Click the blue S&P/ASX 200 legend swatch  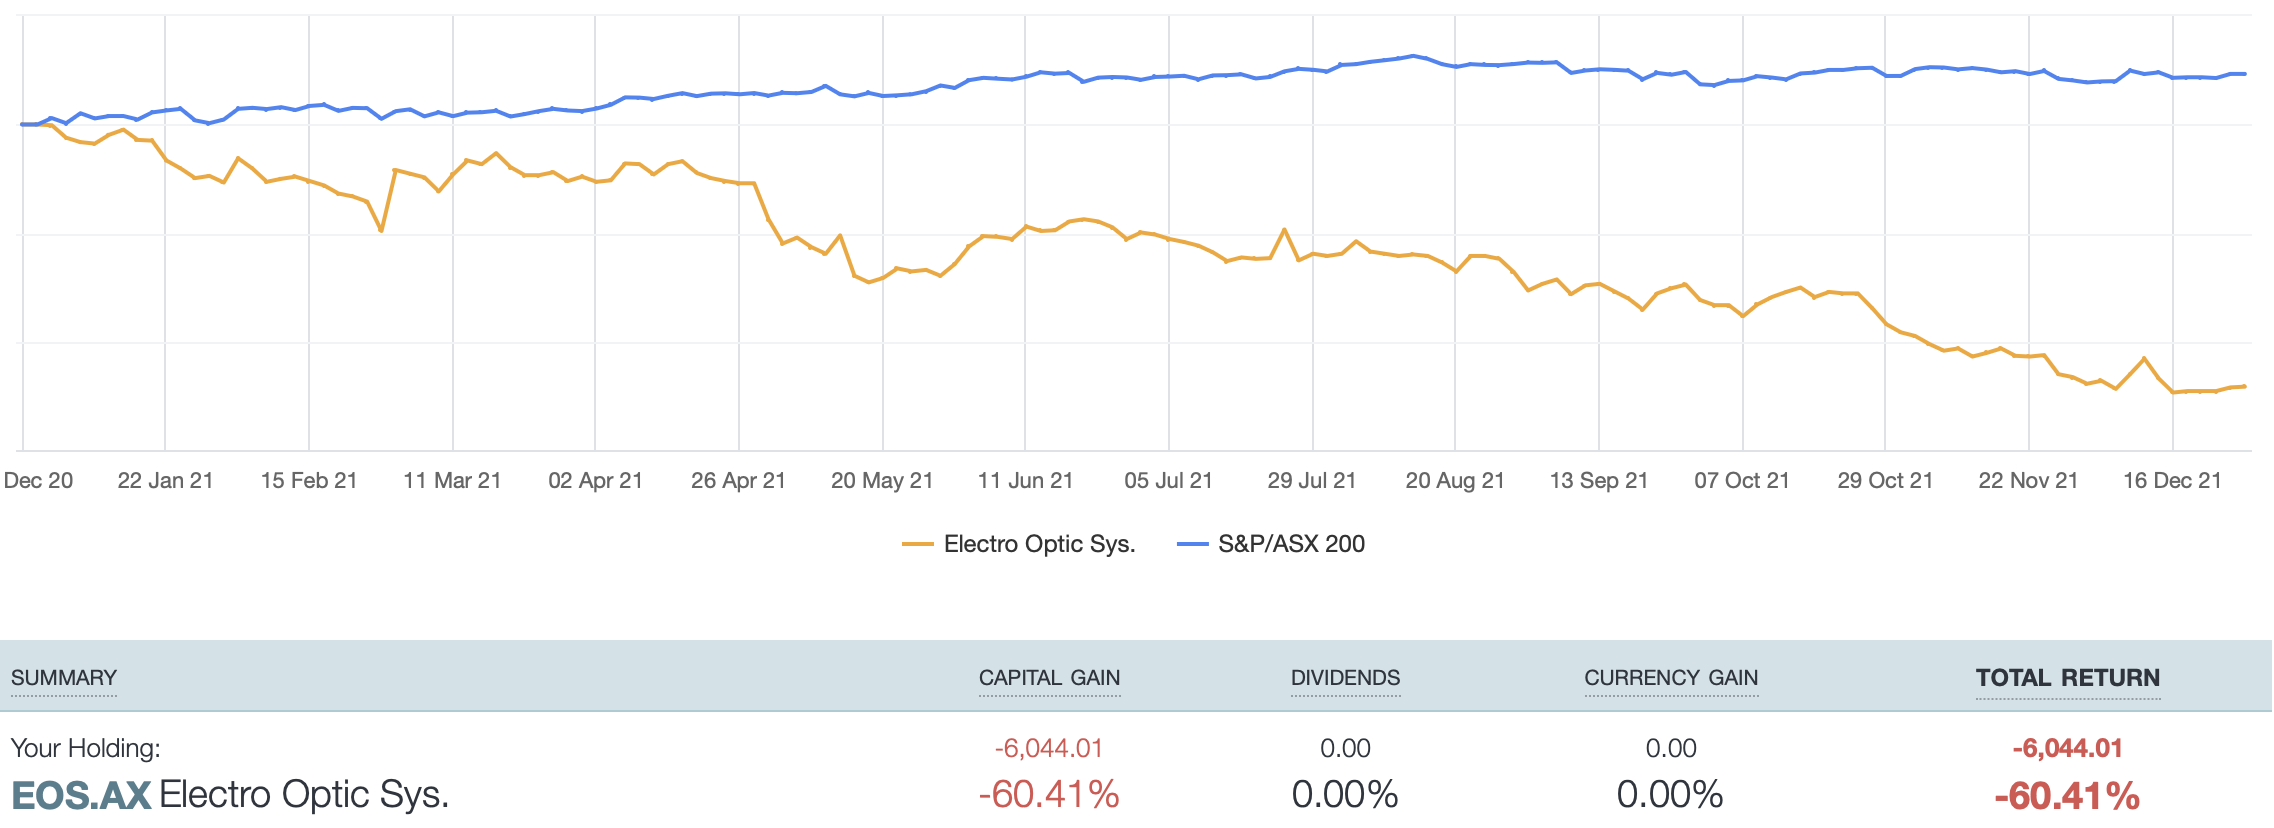point(1193,544)
